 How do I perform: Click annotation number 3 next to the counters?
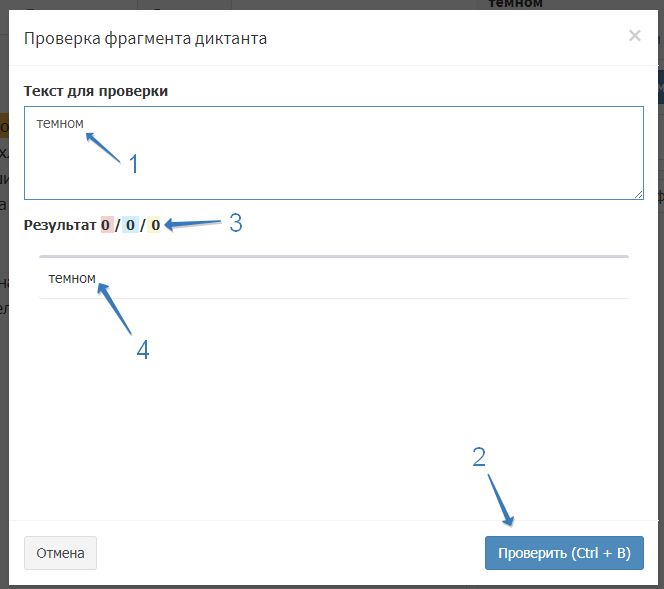click(236, 223)
